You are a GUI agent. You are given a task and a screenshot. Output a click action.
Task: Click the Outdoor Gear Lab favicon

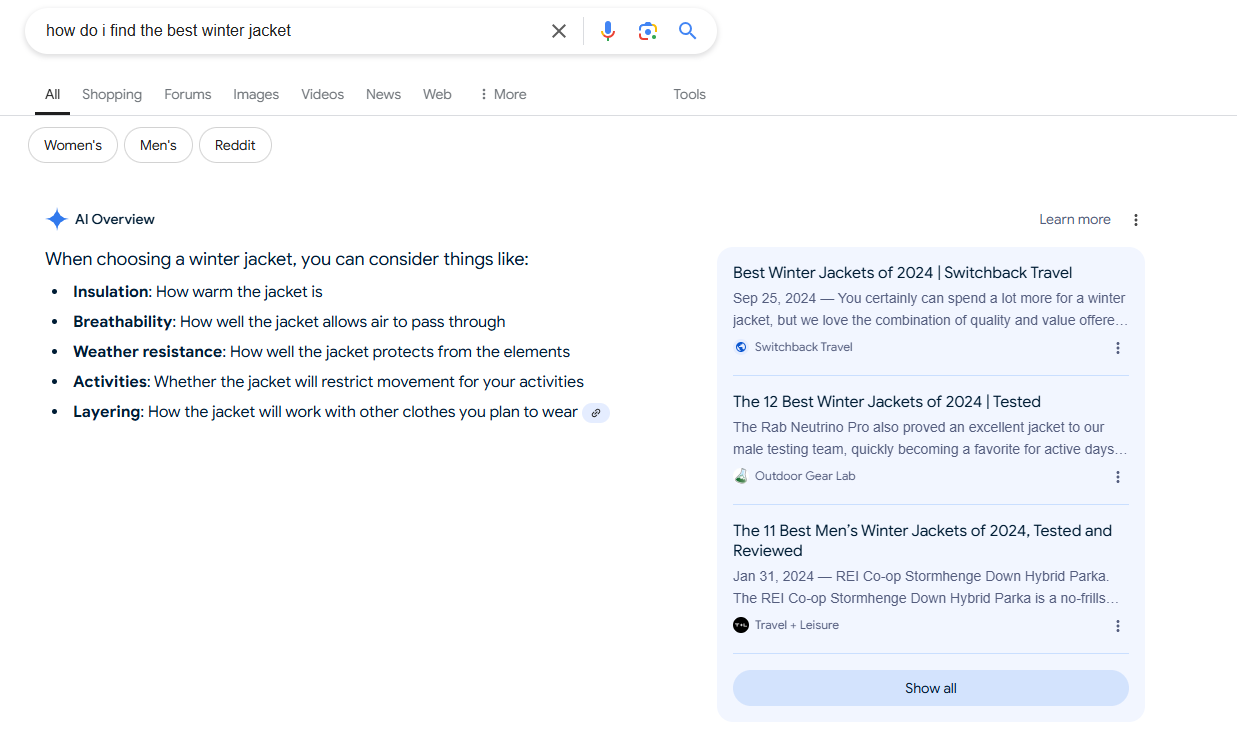click(741, 476)
